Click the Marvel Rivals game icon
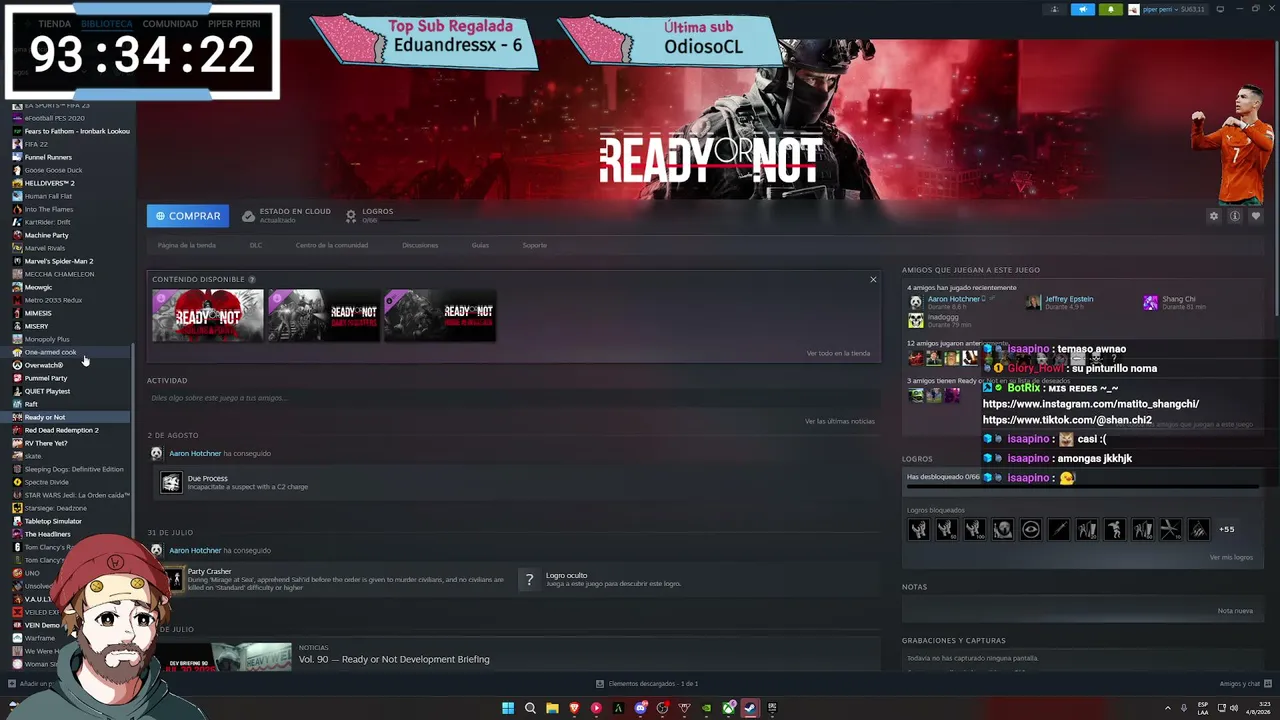This screenshot has height=720, width=1280. click(17, 248)
